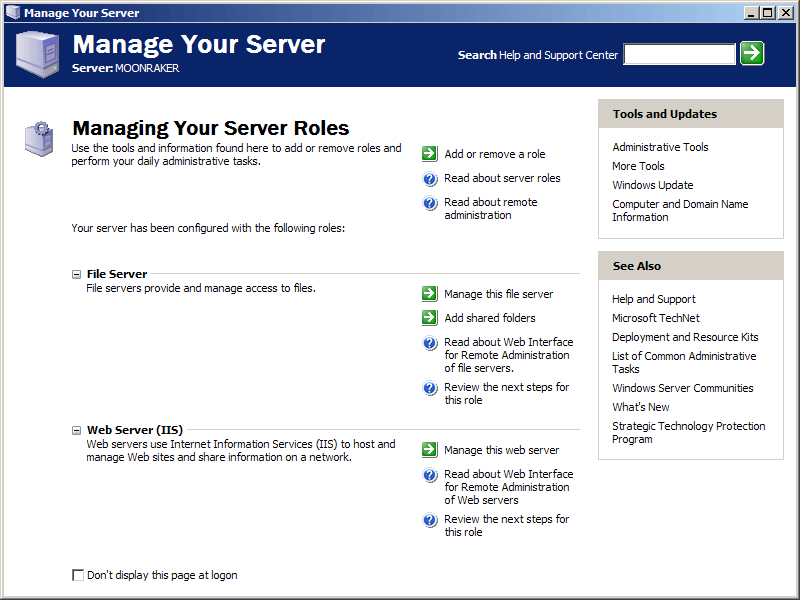Open Microsoft TechNet link
This screenshot has width=800, height=600.
tap(656, 318)
